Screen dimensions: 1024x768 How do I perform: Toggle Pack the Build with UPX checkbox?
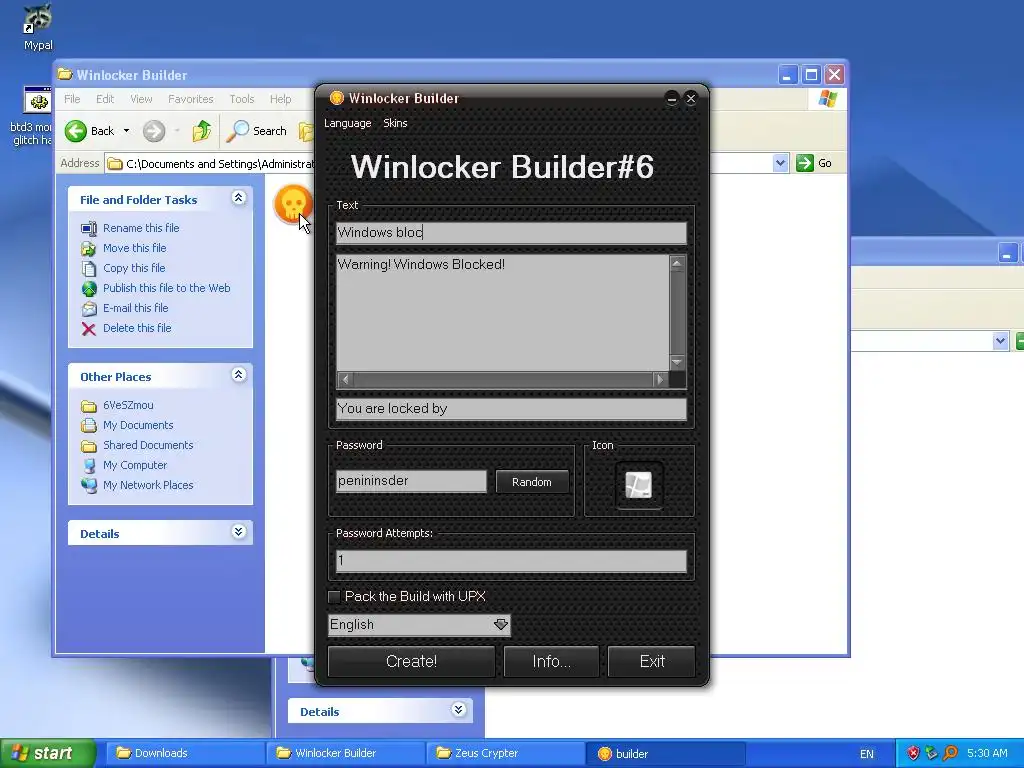click(334, 596)
